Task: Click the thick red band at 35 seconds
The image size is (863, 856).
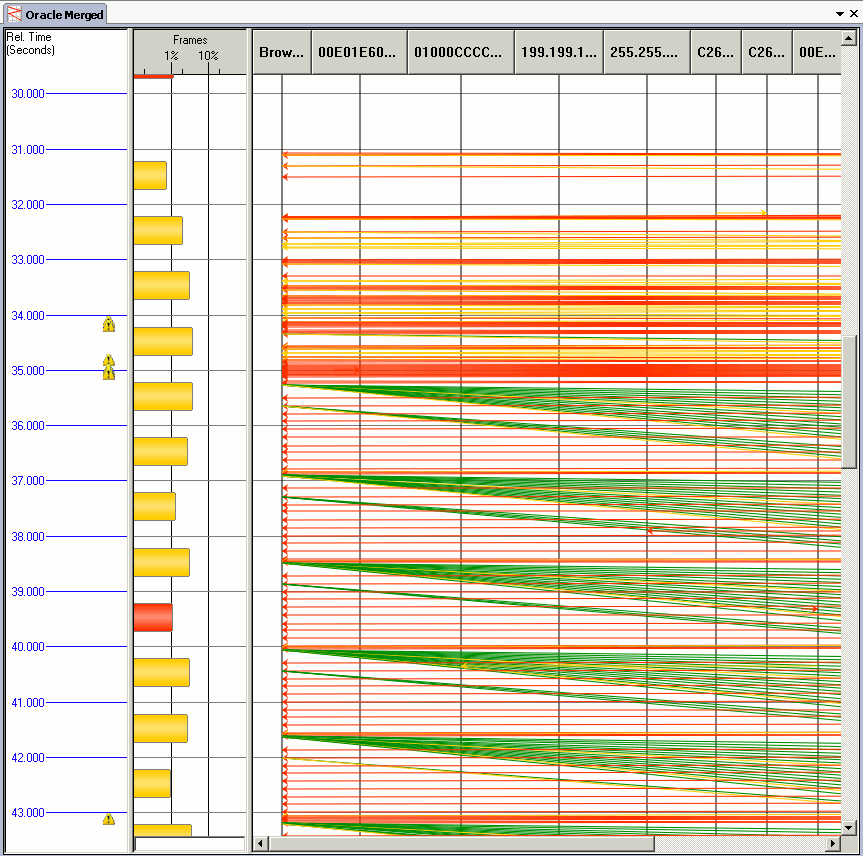Action: point(561,370)
